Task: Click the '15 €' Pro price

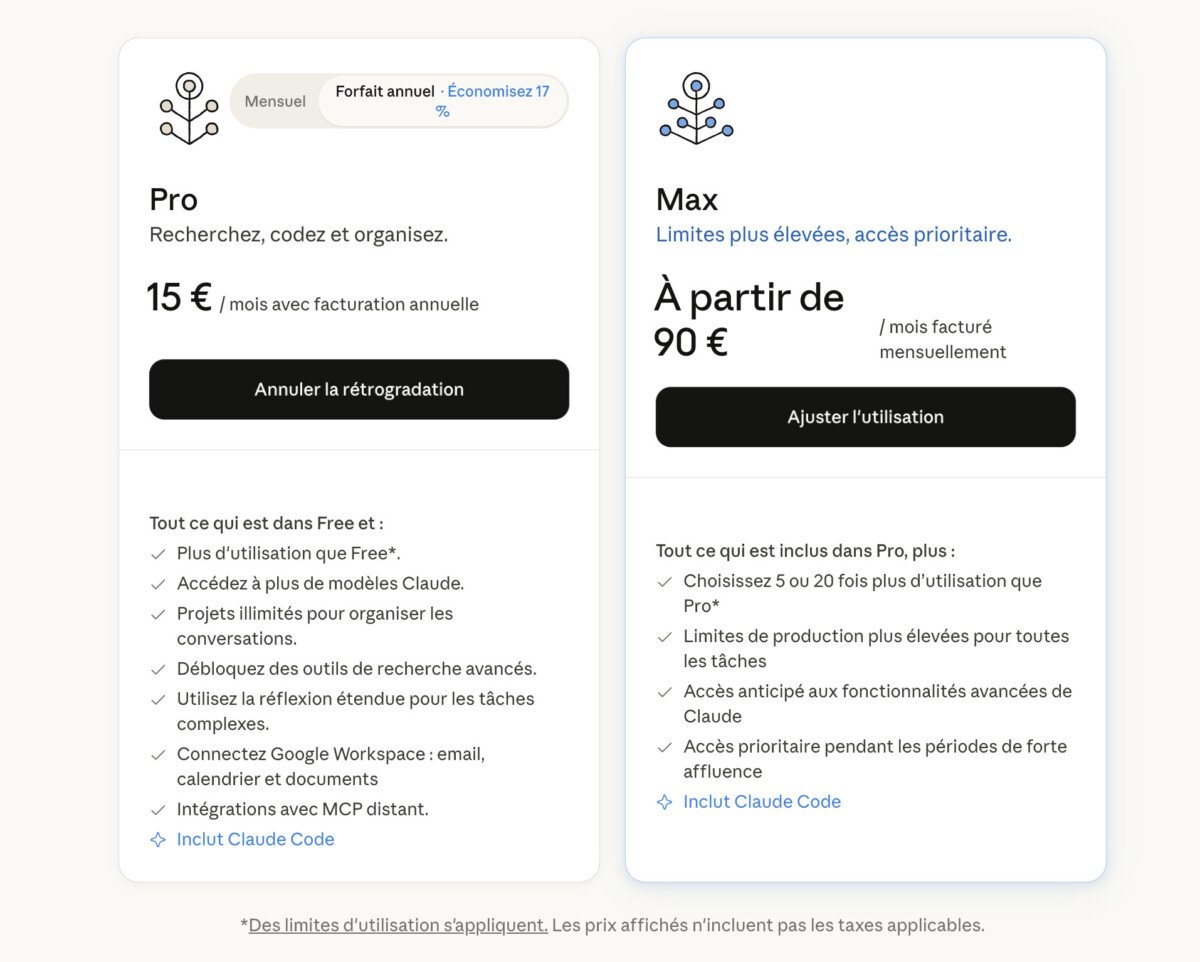Action: click(179, 298)
